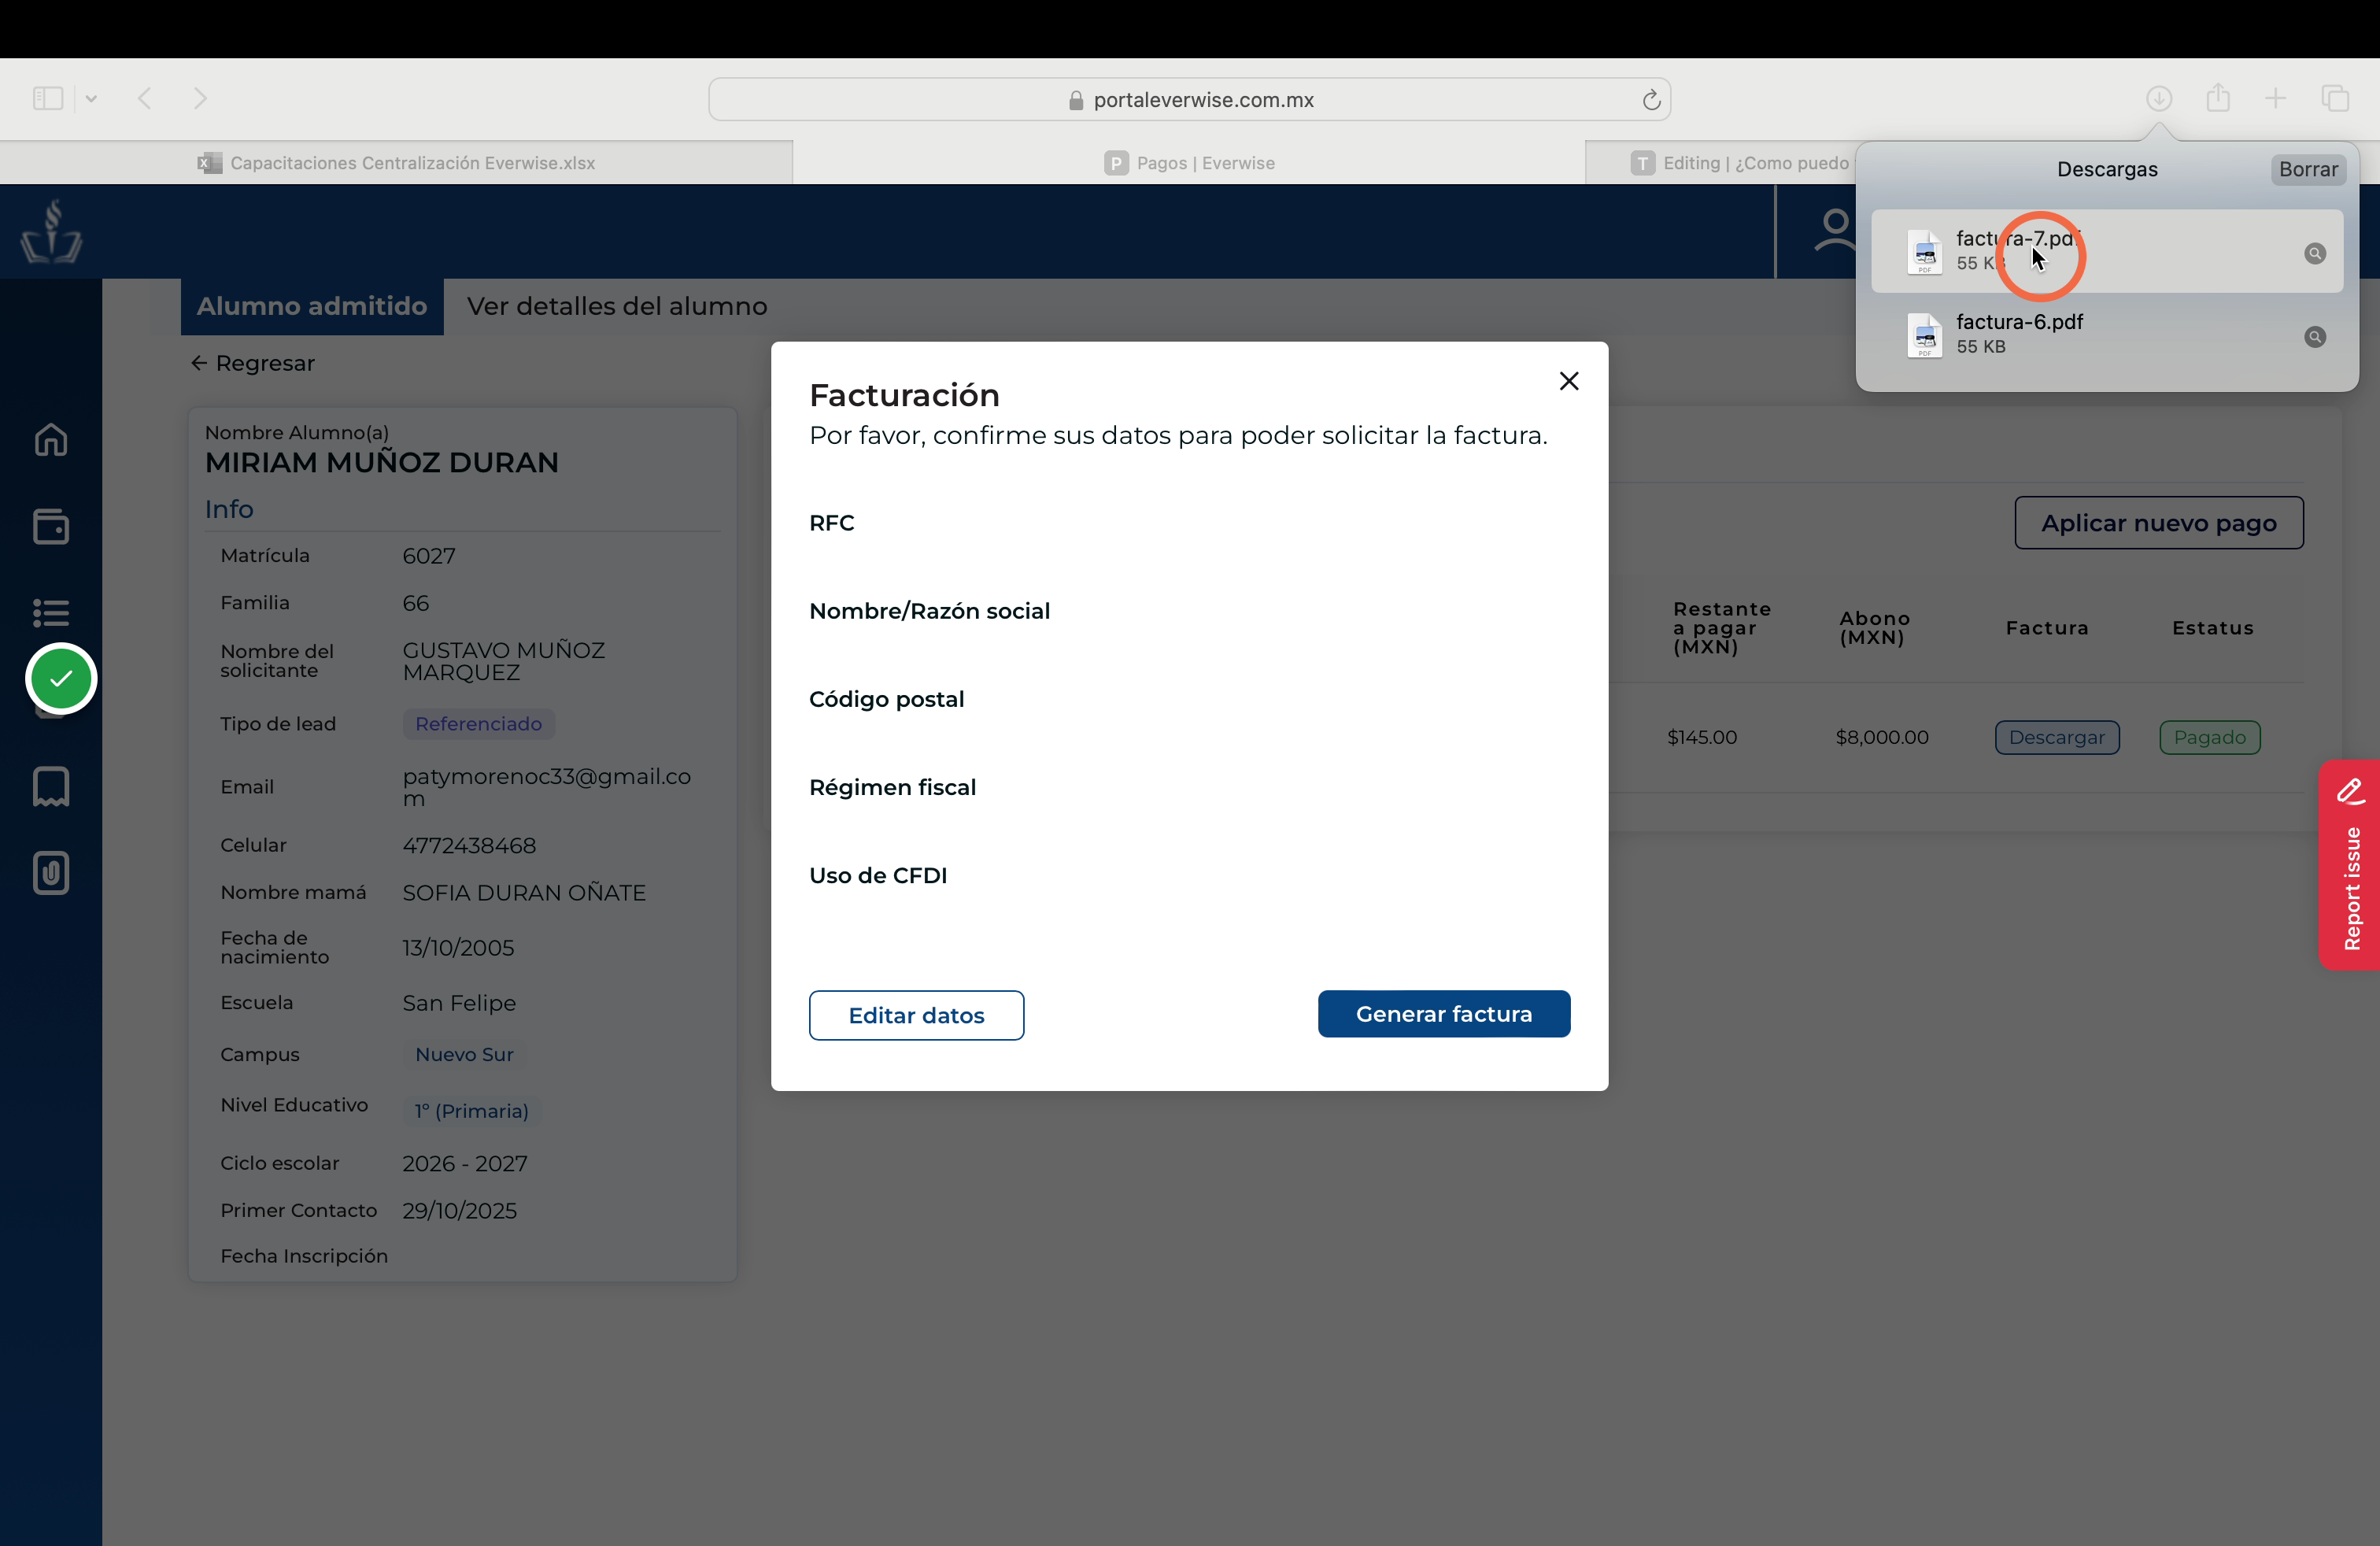The height and width of the screenshot is (1546, 2380).
Task: Go forward in Safari history
Action: pos(200,98)
